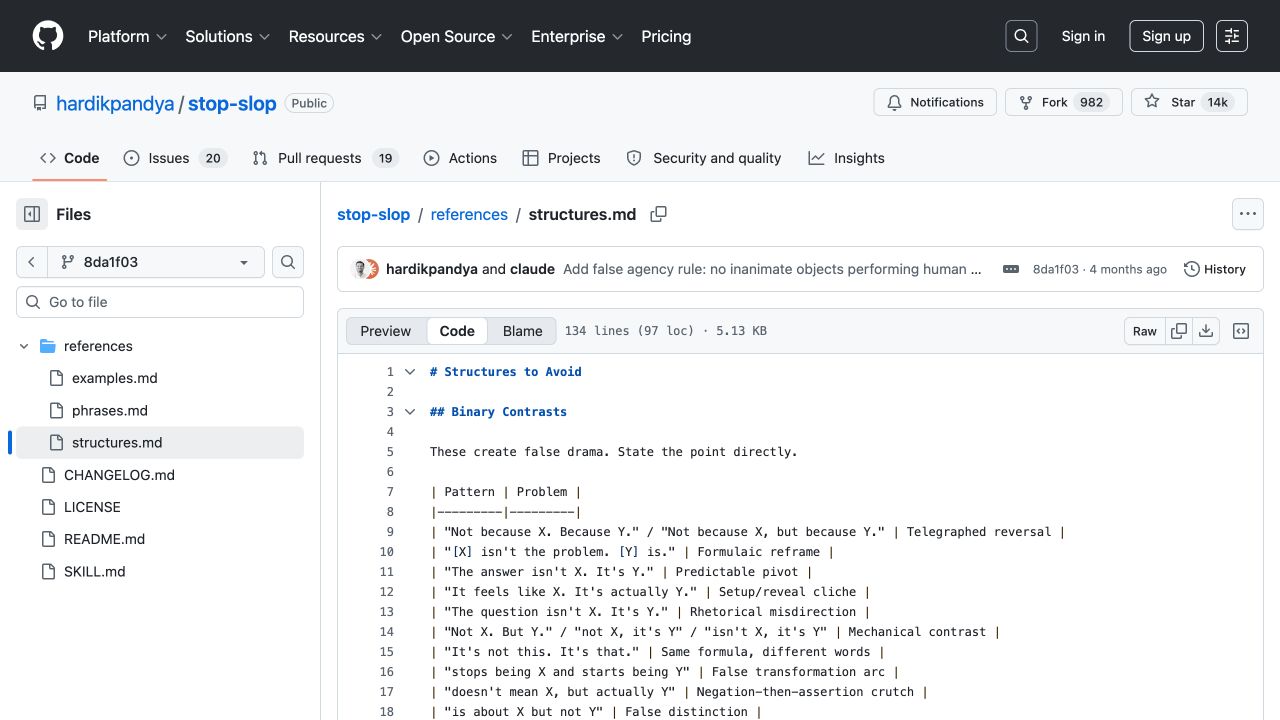The width and height of the screenshot is (1280, 720).
Task: Open CHANGELOG.md in file tree
Action: (x=119, y=475)
